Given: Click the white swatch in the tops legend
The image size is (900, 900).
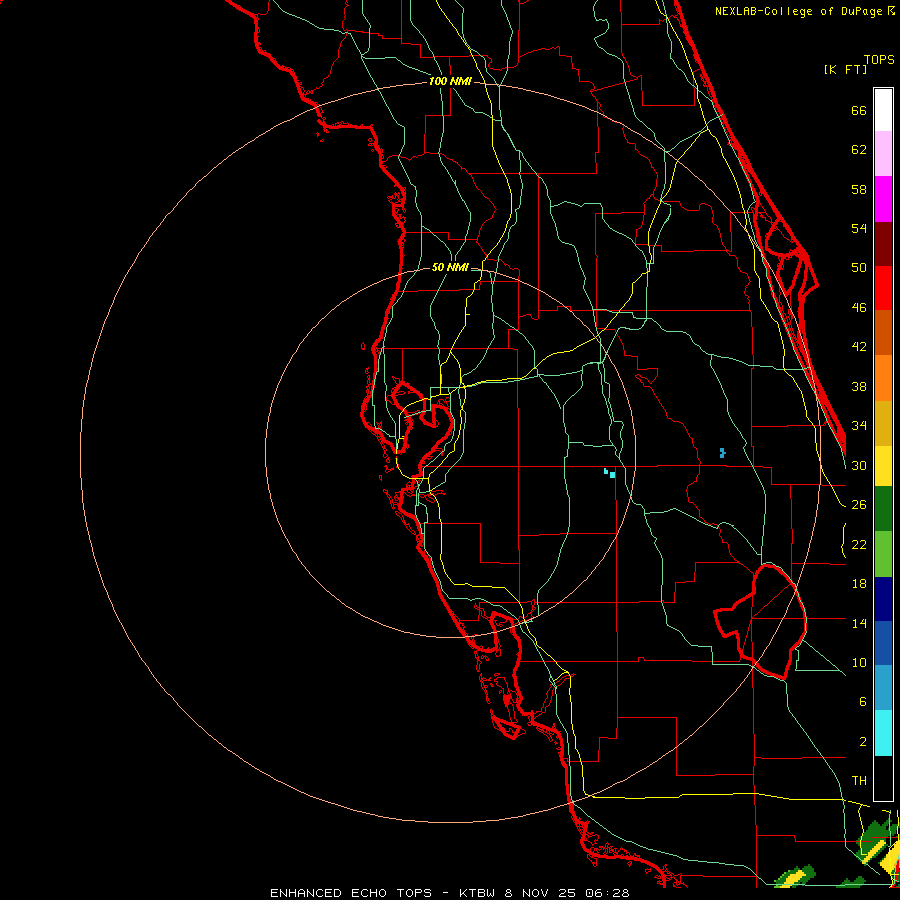Looking at the screenshot, I should pyautogui.click(x=883, y=110).
